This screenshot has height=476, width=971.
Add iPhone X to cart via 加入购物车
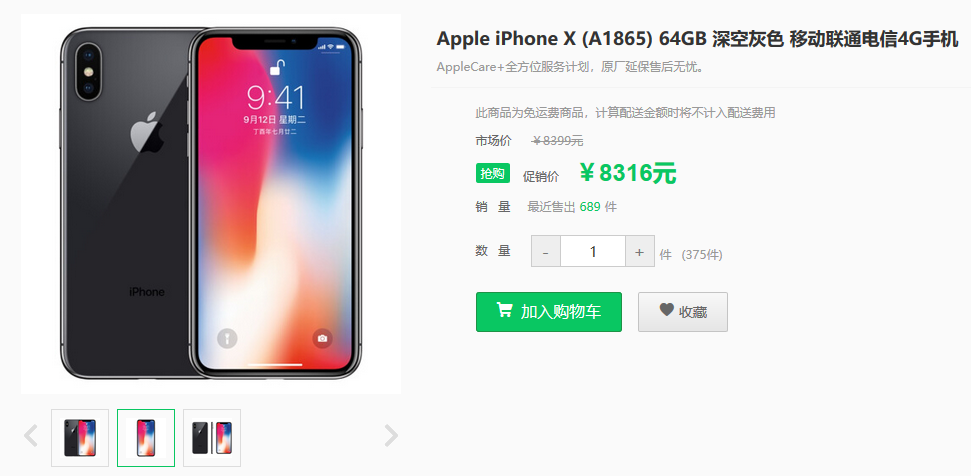pos(549,312)
